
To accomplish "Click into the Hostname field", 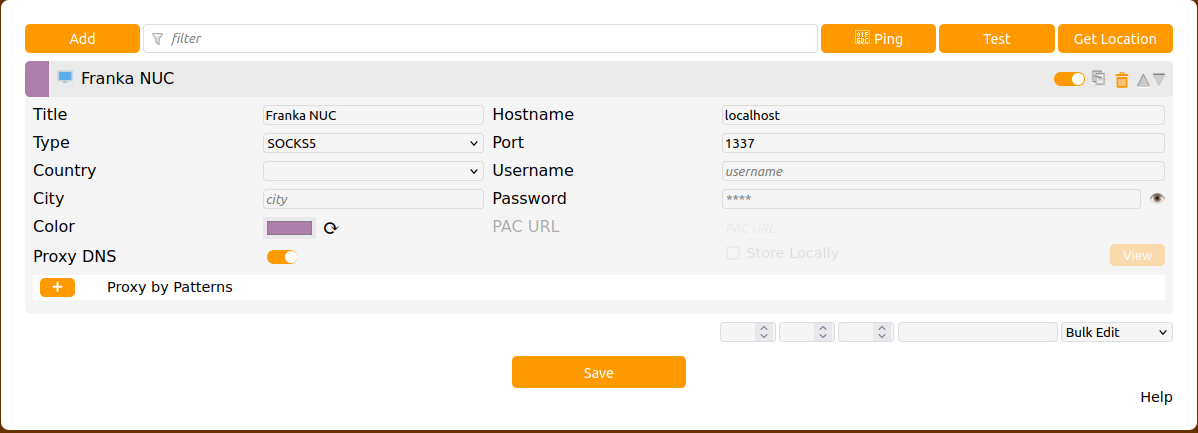I will [942, 115].
